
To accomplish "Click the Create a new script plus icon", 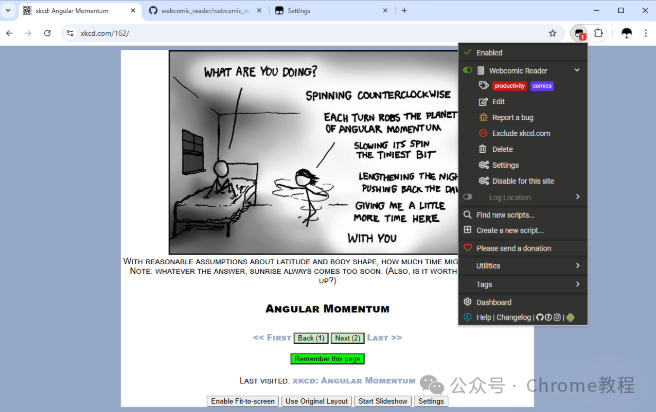I will coord(468,230).
